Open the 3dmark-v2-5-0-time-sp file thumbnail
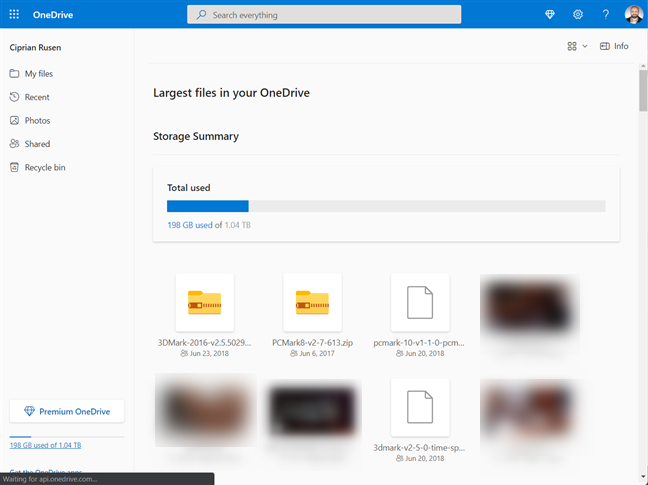Screen dimensions: 648x485 point(420,407)
